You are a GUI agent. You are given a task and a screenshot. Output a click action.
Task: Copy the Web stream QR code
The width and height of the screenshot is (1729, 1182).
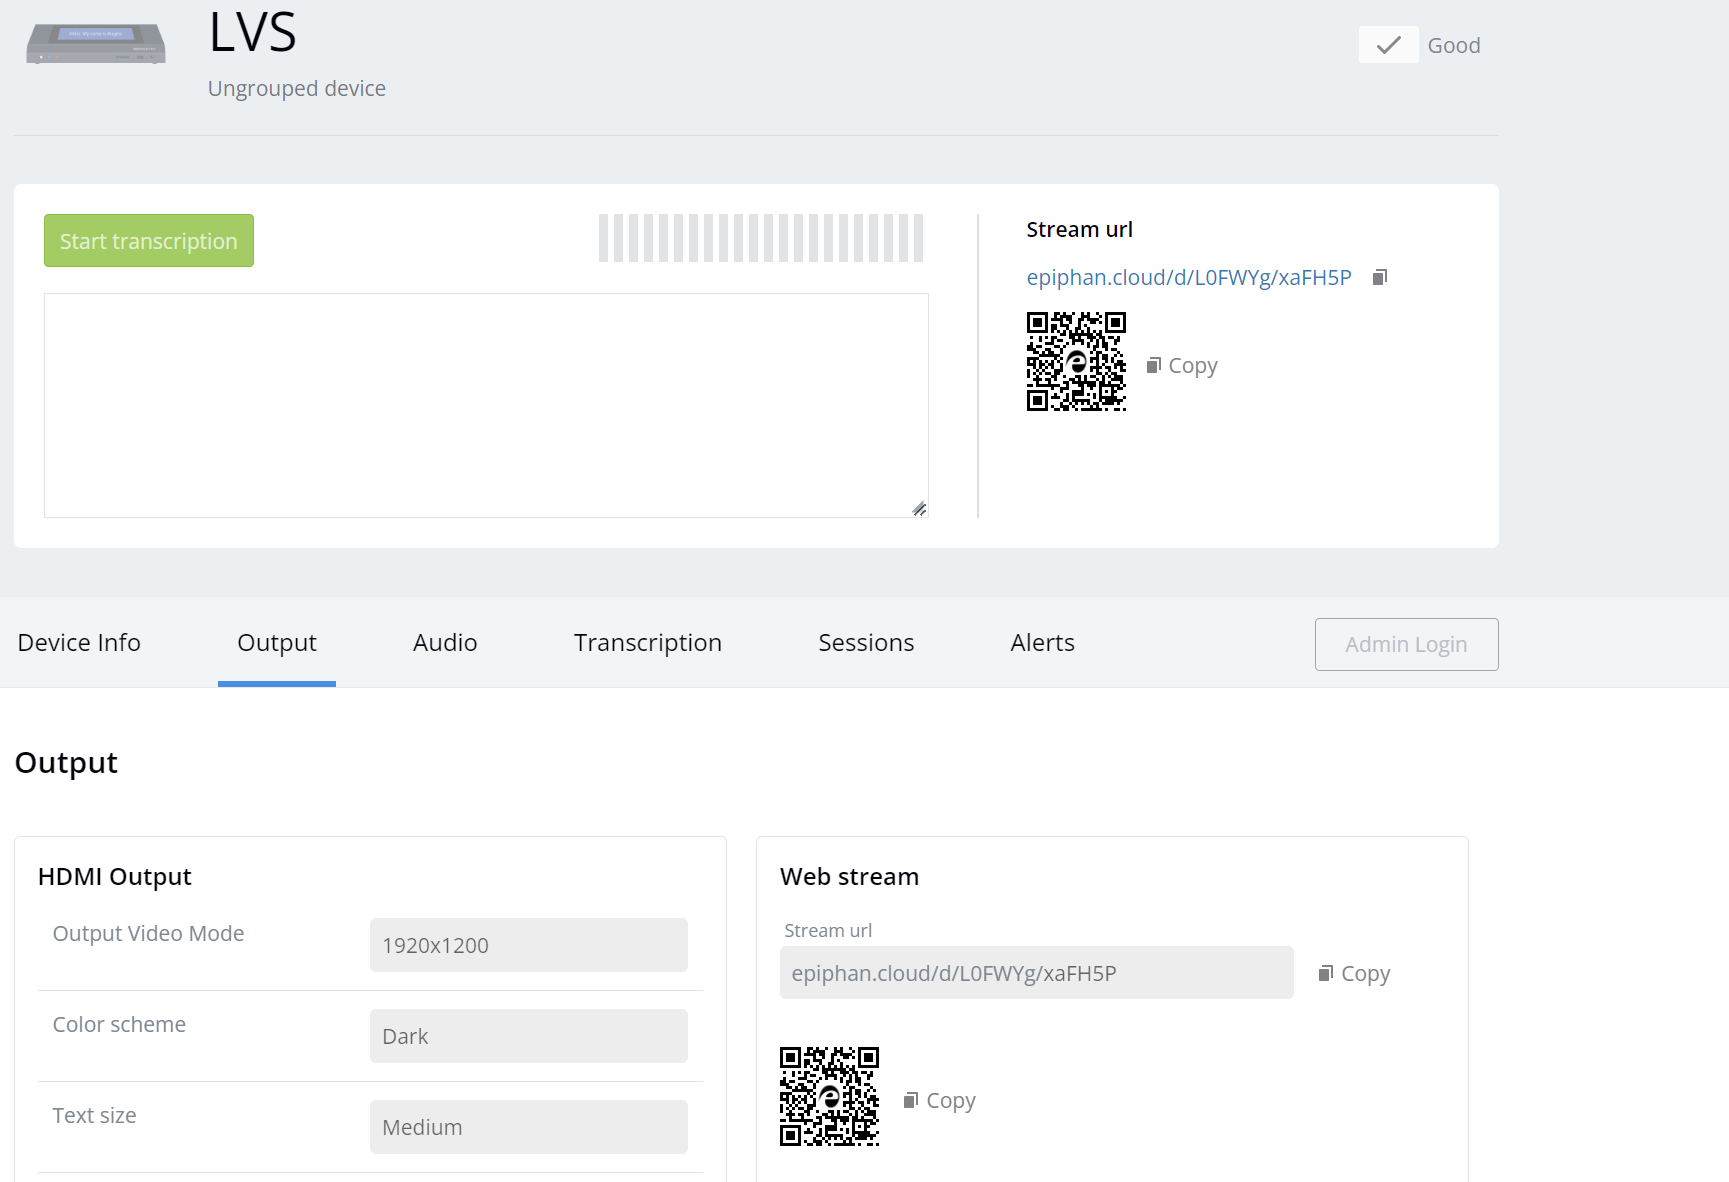[x=940, y=1101]
